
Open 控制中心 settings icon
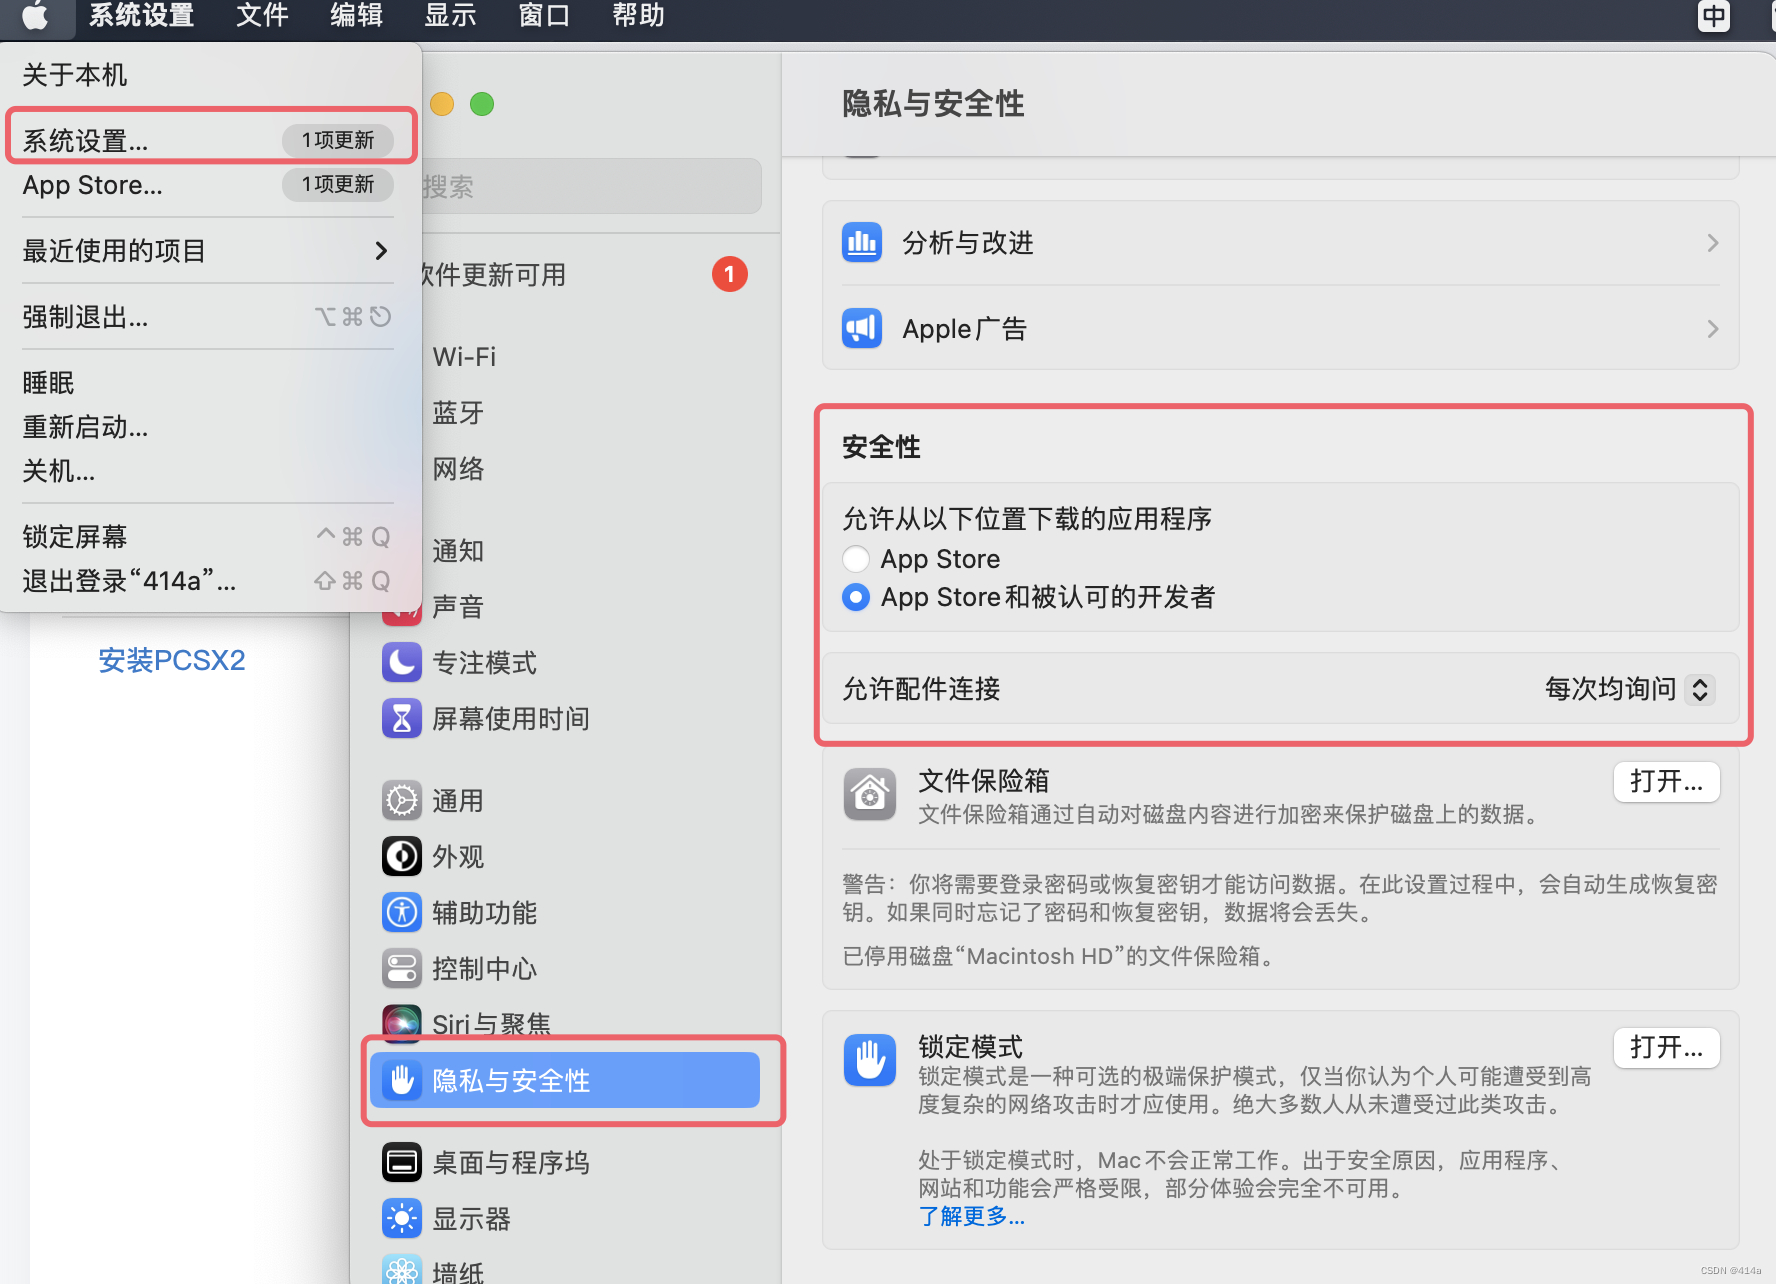pos(402,968)
